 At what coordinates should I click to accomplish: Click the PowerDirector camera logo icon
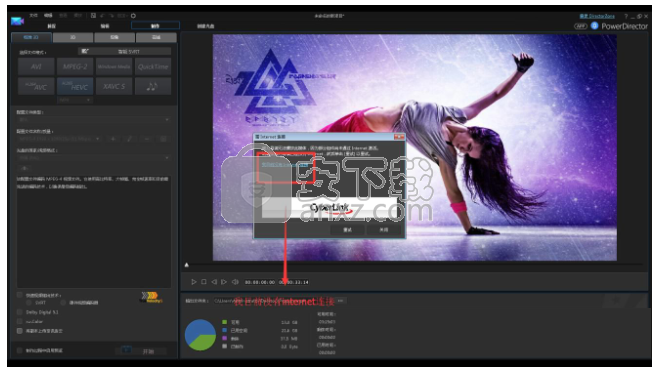(17, 21)
